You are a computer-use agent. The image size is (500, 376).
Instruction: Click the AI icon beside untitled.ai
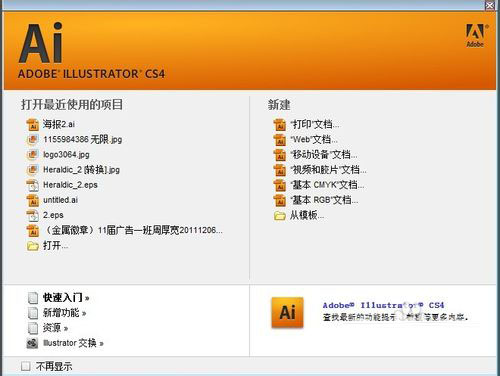pyautogui.click(x=33, y=200)
